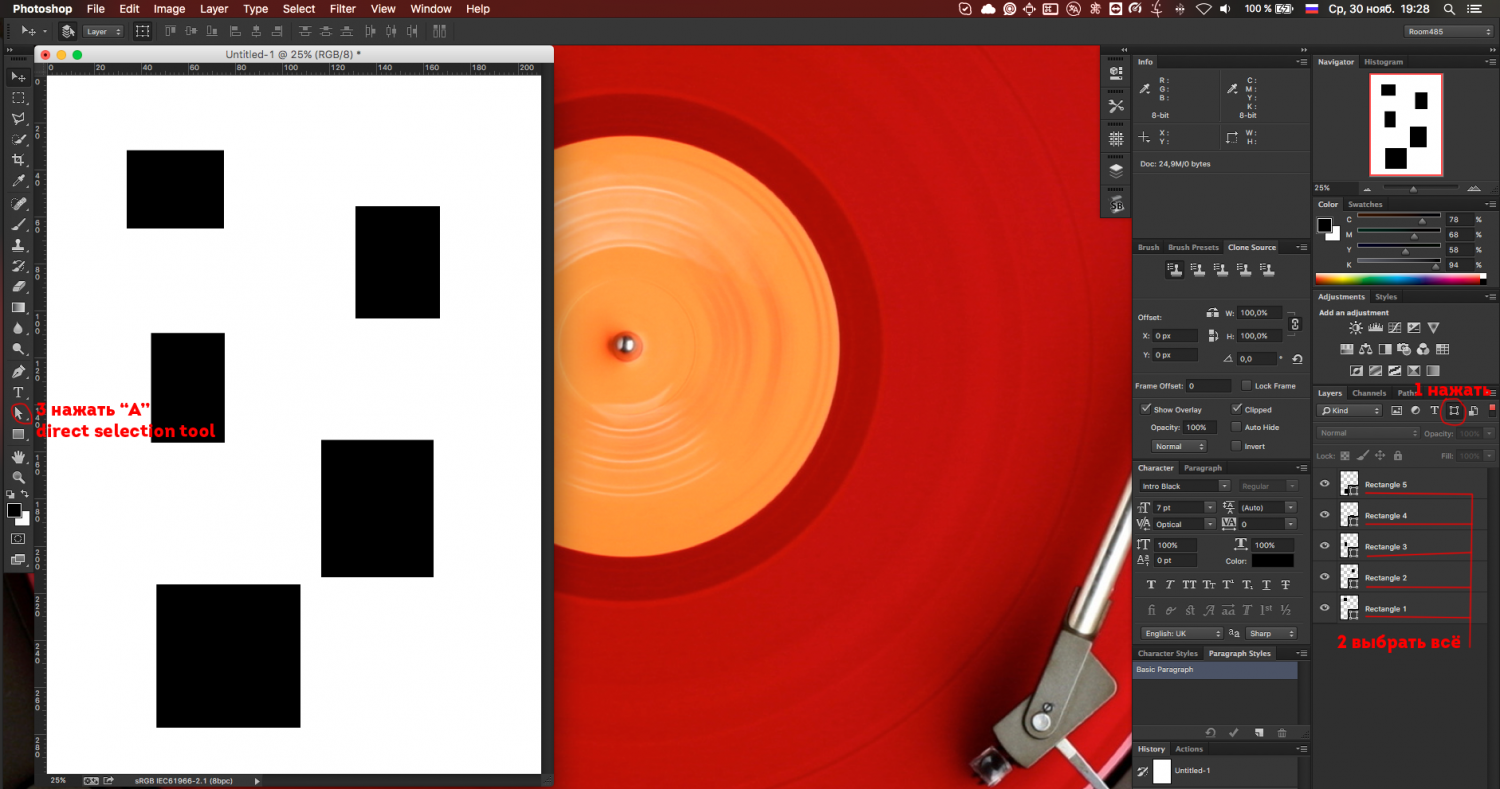Hide the Rectangle 5 layer

click(1325, 484)
